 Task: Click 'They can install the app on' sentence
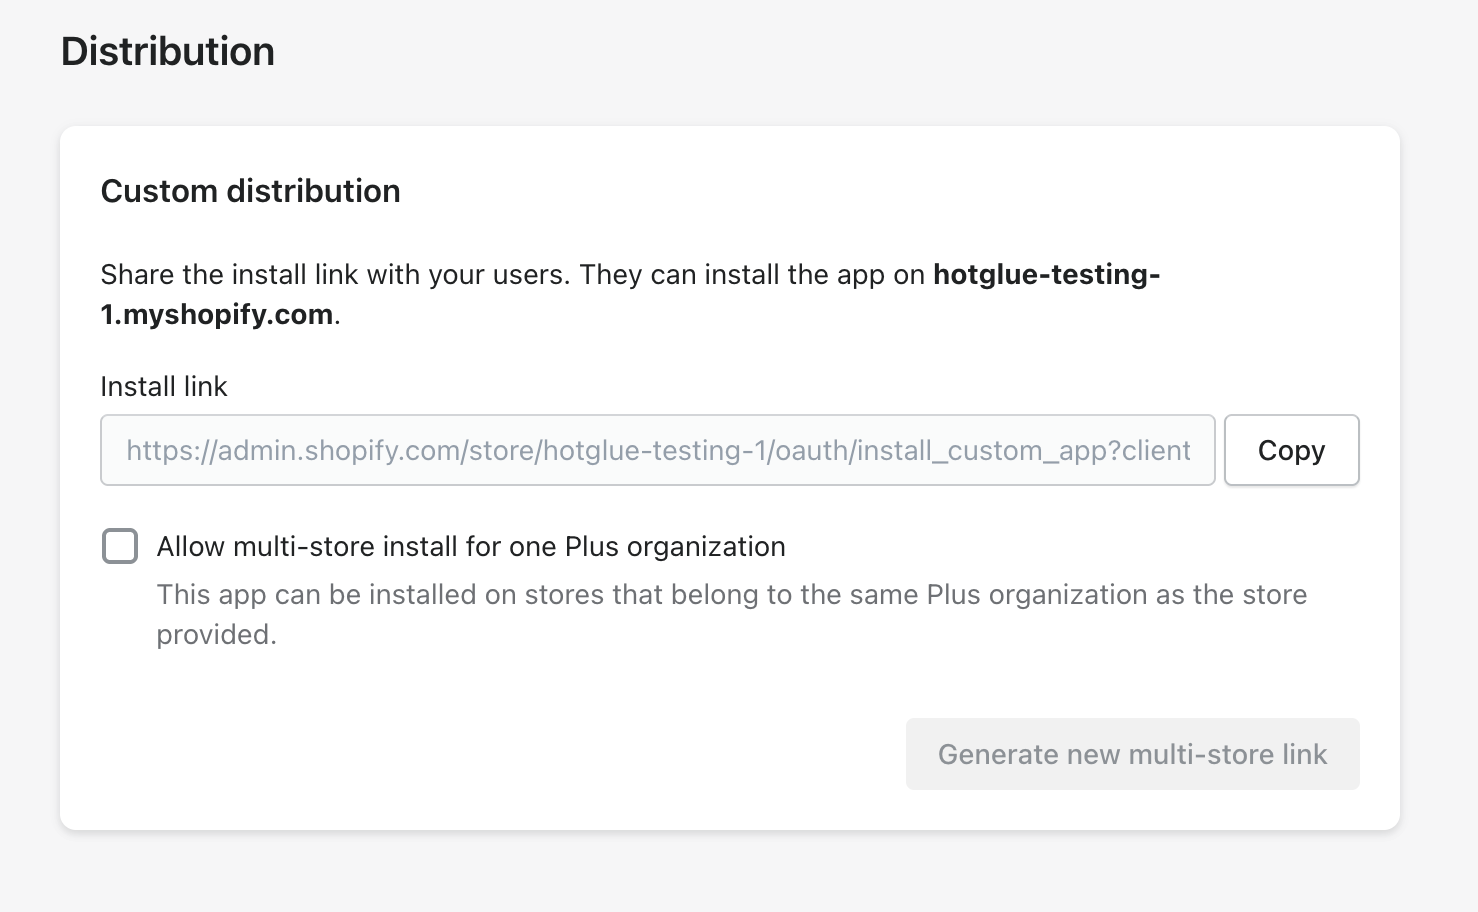[752, 274]
